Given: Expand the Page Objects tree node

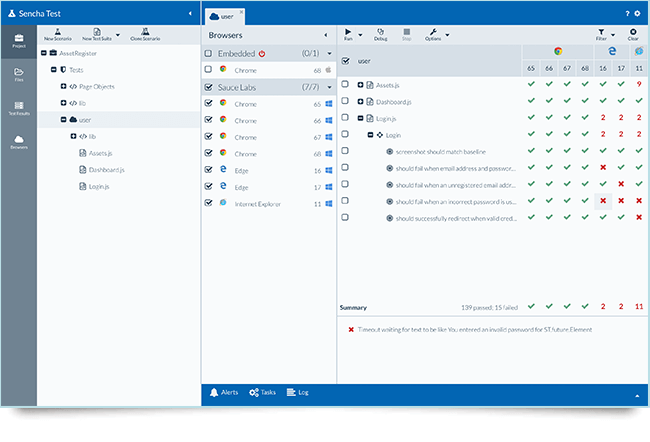Looking at the screenshot, I should coord(63,86).
